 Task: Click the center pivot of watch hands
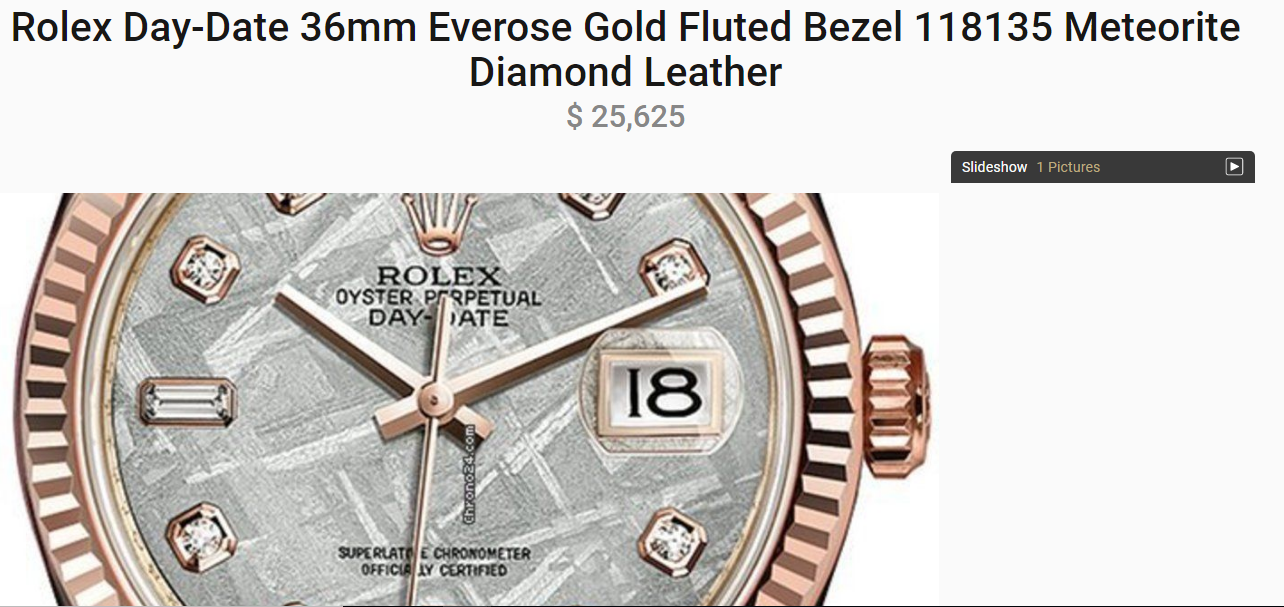pyautogui.click(x=431, y=398)
